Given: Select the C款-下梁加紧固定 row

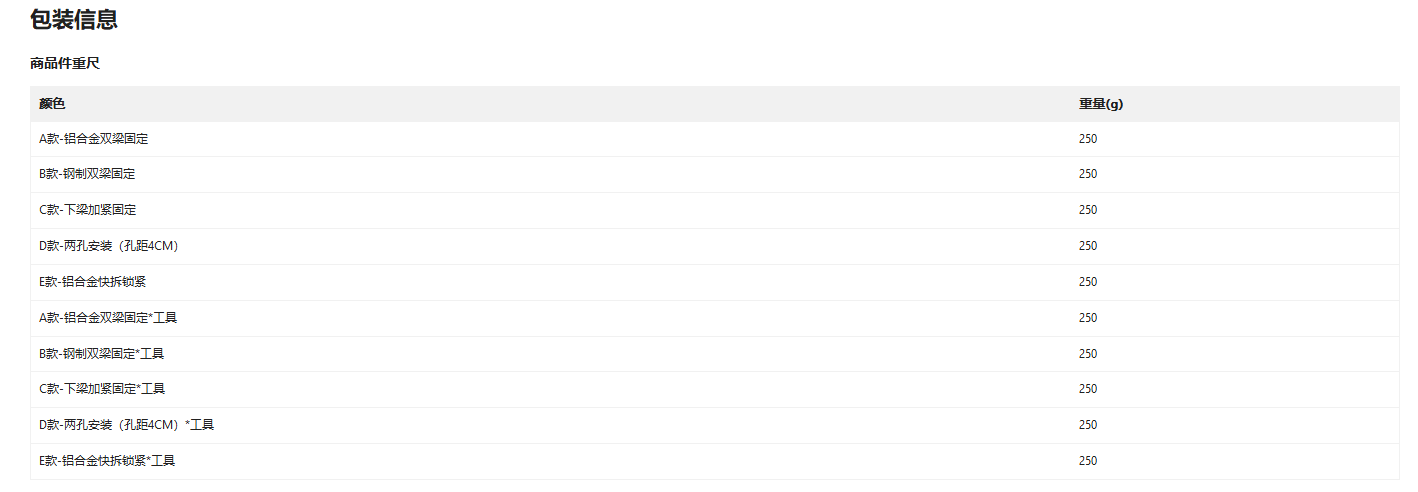Looking at the screenshot, I should pyautogui.click(x=88, y=210).
